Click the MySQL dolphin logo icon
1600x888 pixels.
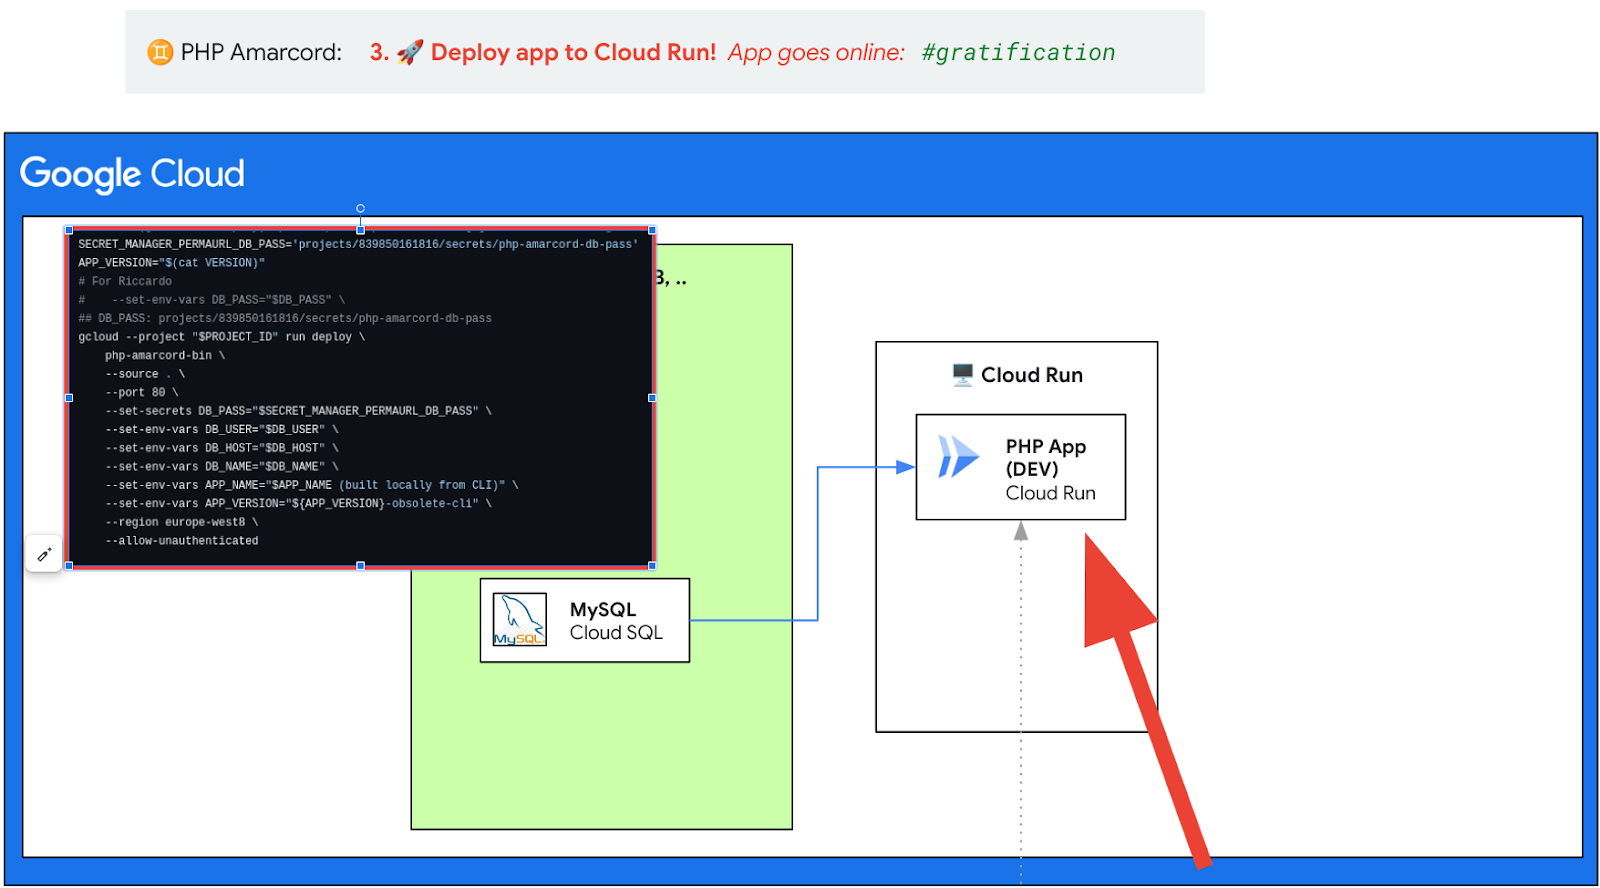(519, 620)
